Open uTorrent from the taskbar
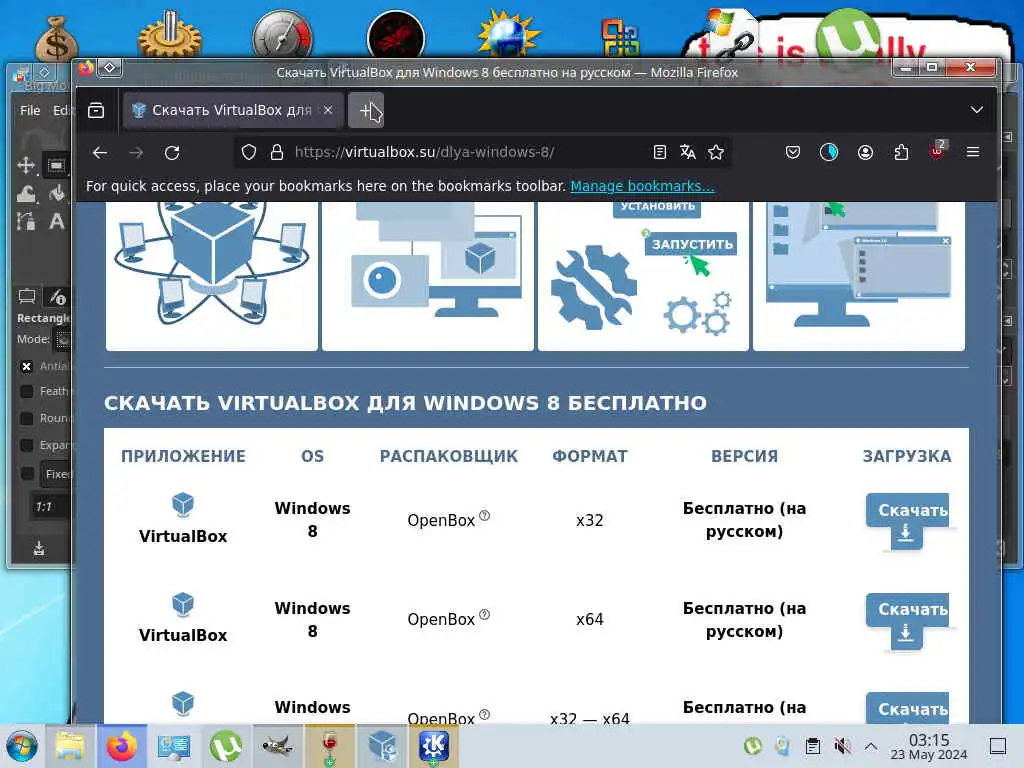 point(225,746)
